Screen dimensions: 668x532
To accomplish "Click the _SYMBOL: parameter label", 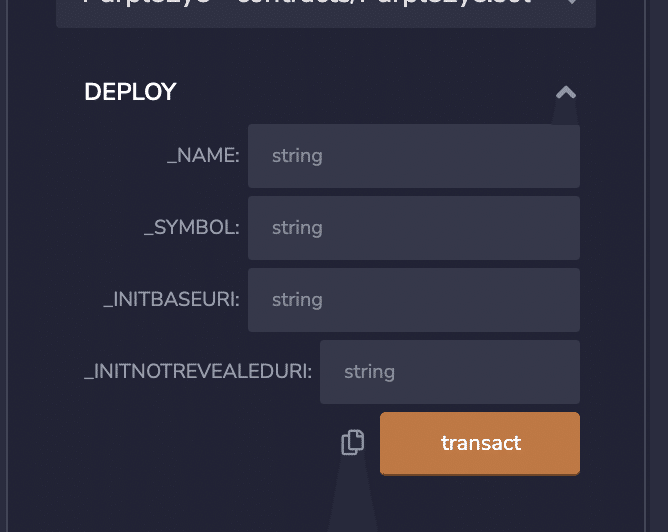I will 191,228.
